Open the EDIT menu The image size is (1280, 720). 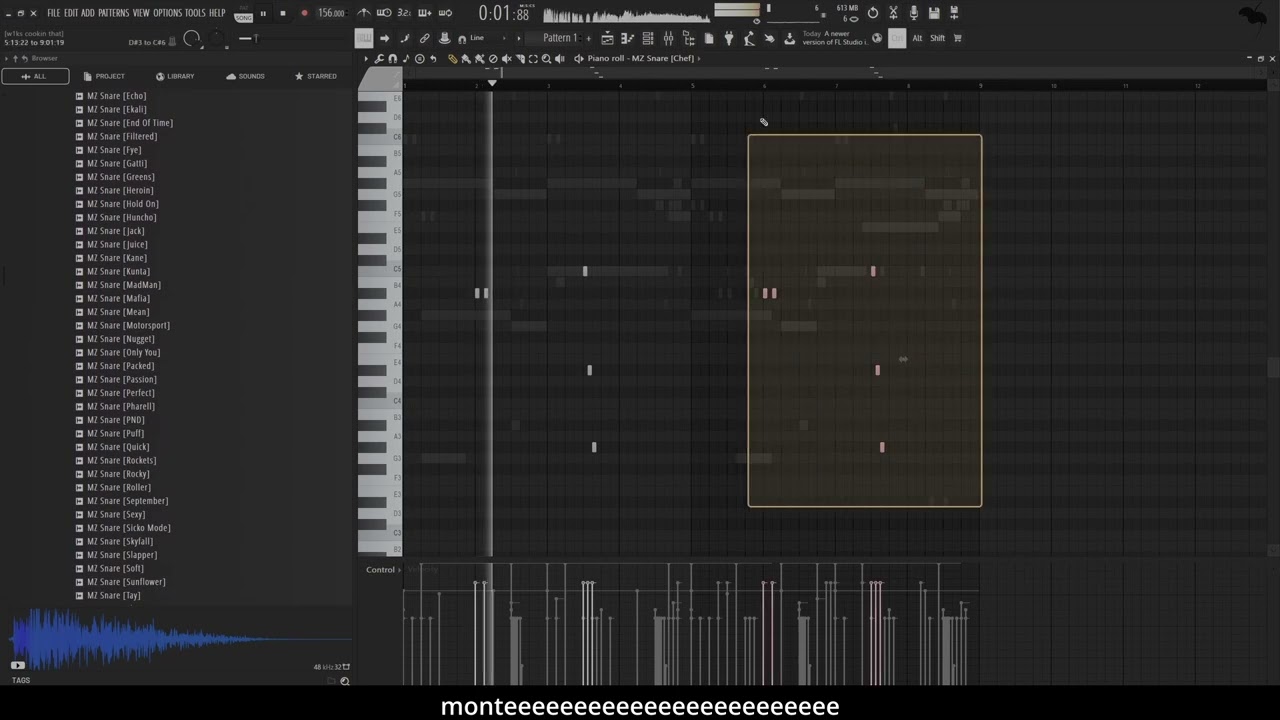click(71, 13)
